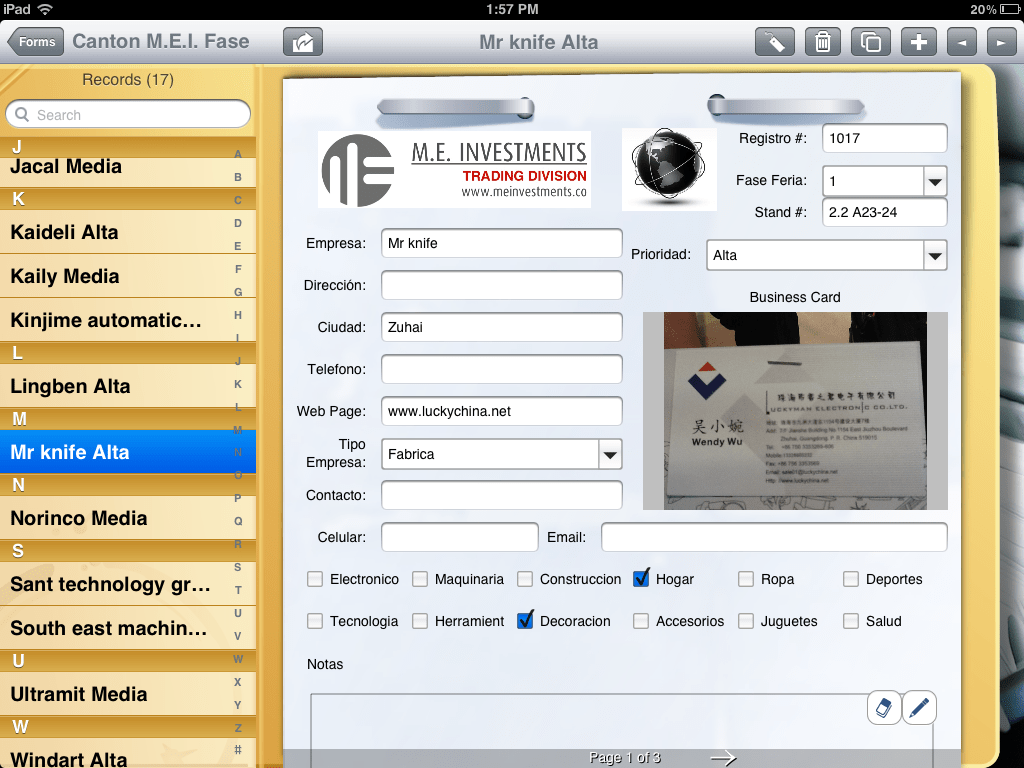Viewport: 1024px width, 768px height.
Task: Duplicate the record using copy icon
Action: pyautogui.click(x=870, y=41)
